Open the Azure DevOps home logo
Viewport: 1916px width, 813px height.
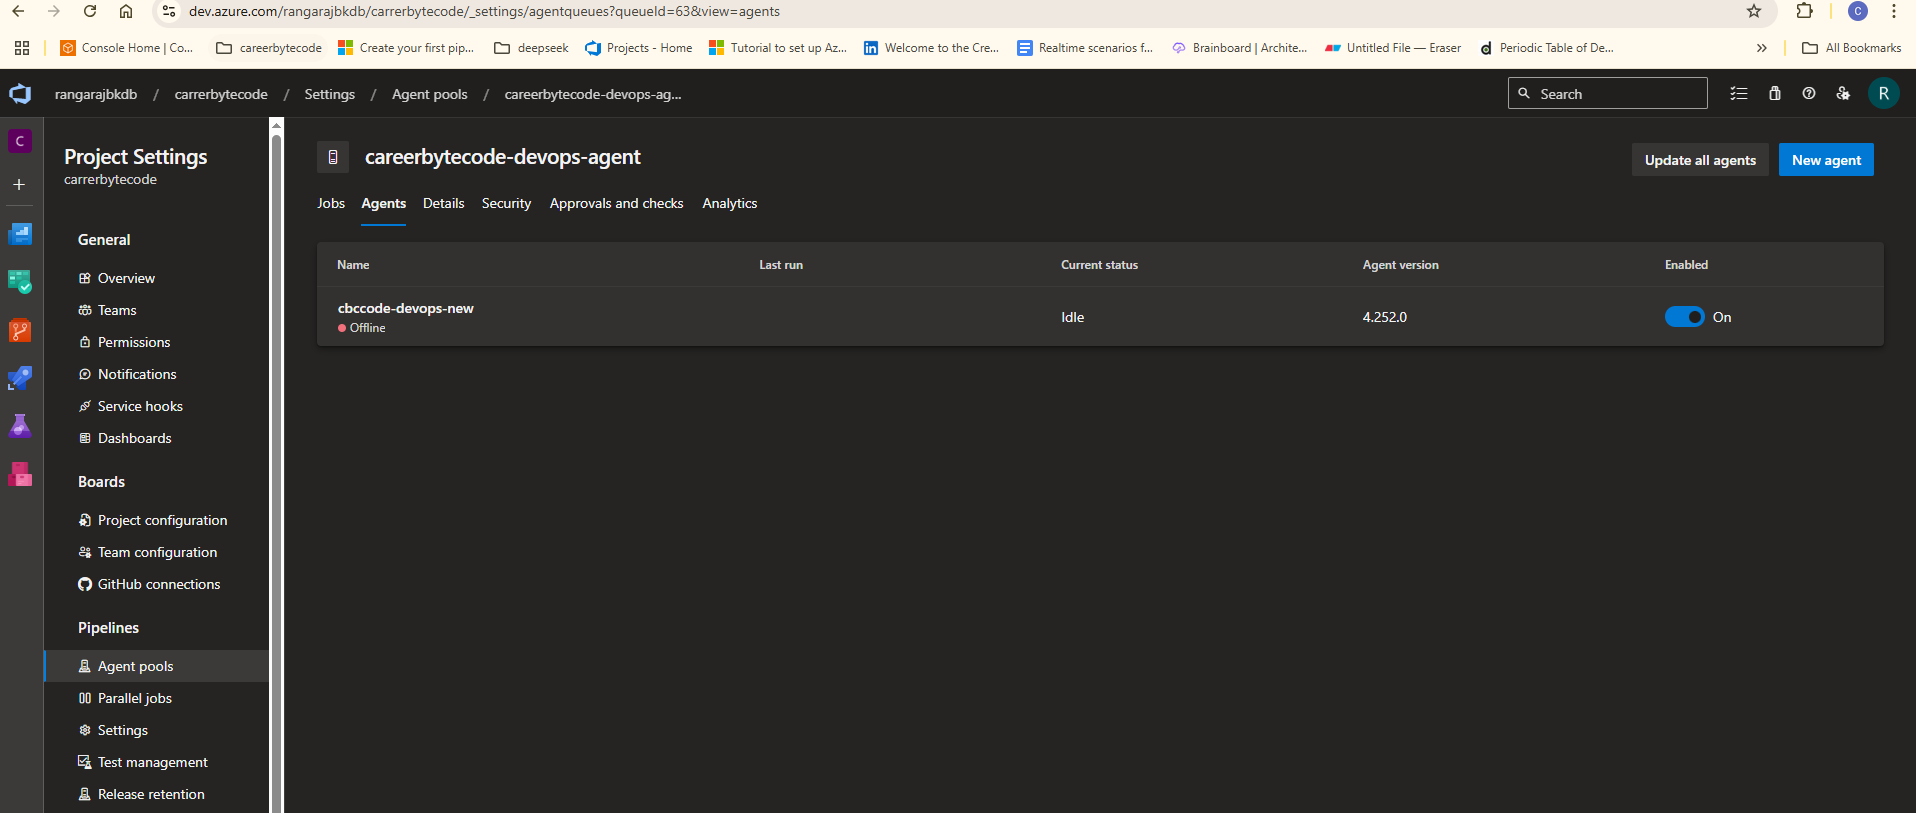[20, 94]
